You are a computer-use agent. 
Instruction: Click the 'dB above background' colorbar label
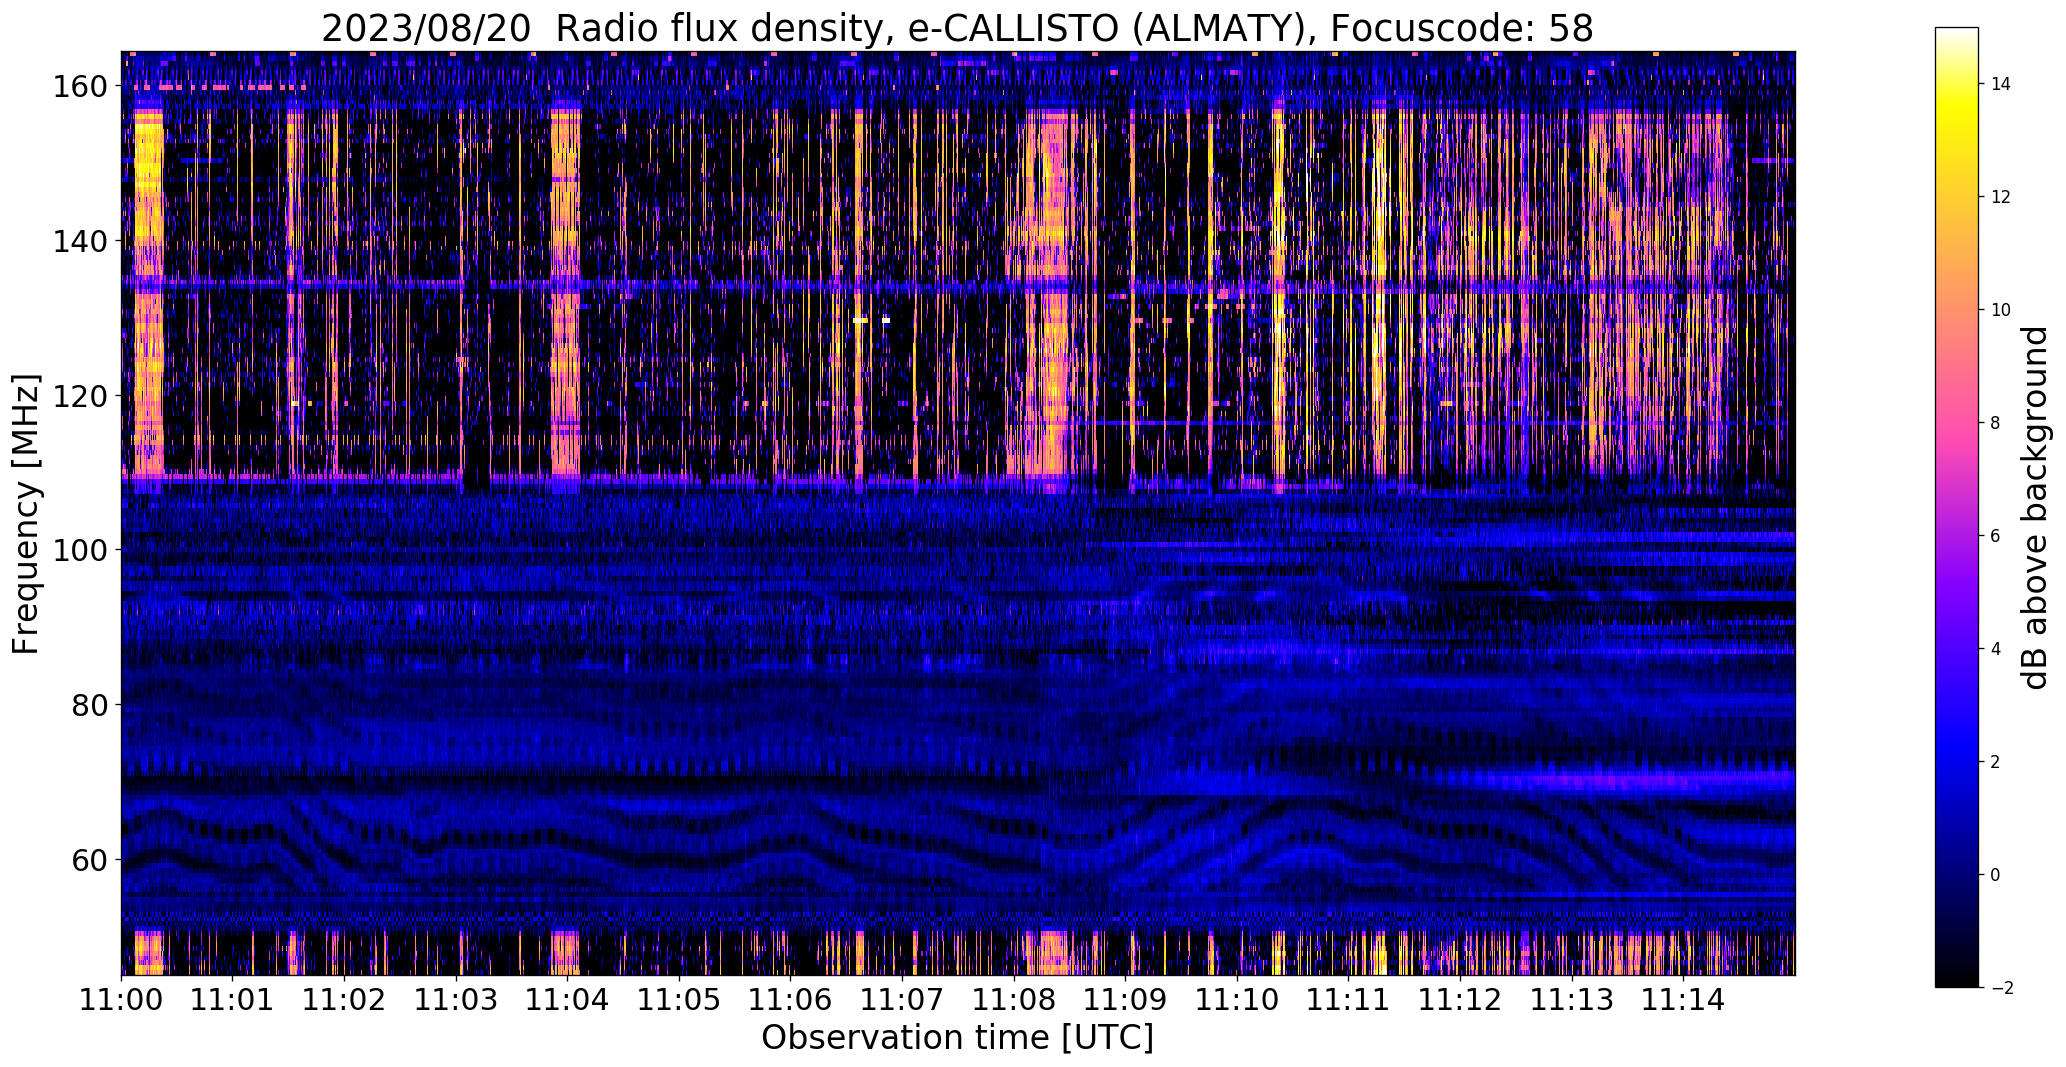tap(2035, 508)
